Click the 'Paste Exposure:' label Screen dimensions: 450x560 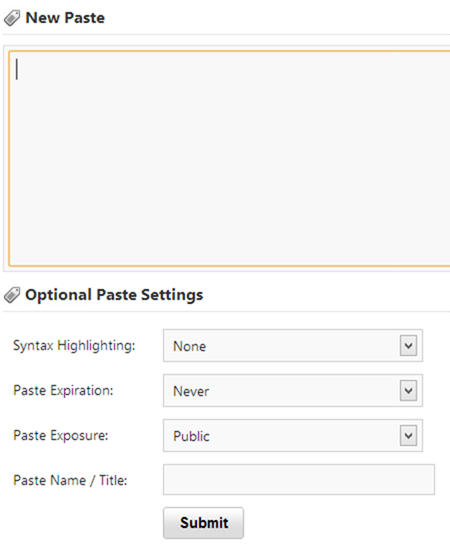61,435
